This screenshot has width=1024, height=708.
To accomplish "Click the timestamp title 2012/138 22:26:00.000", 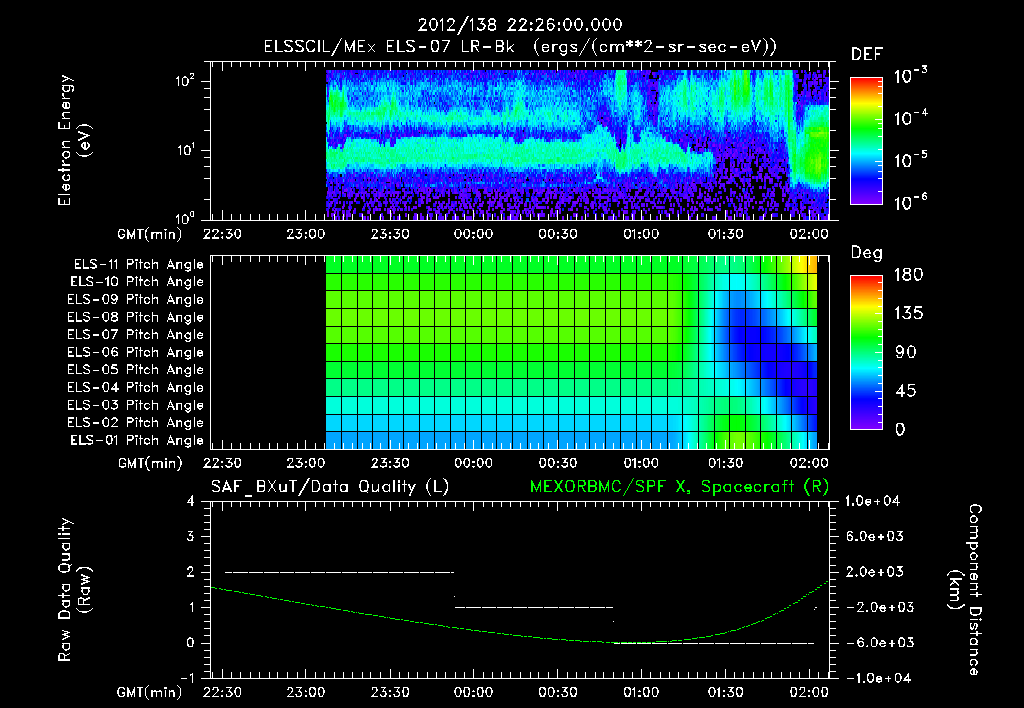I will pos(520,25).
